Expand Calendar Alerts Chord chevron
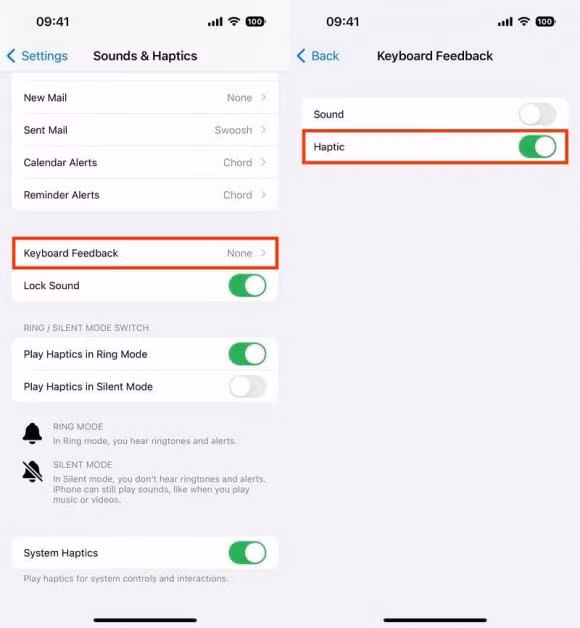Image resolution: width=580 pixels, height=628 pixels. tap(264, 162)
